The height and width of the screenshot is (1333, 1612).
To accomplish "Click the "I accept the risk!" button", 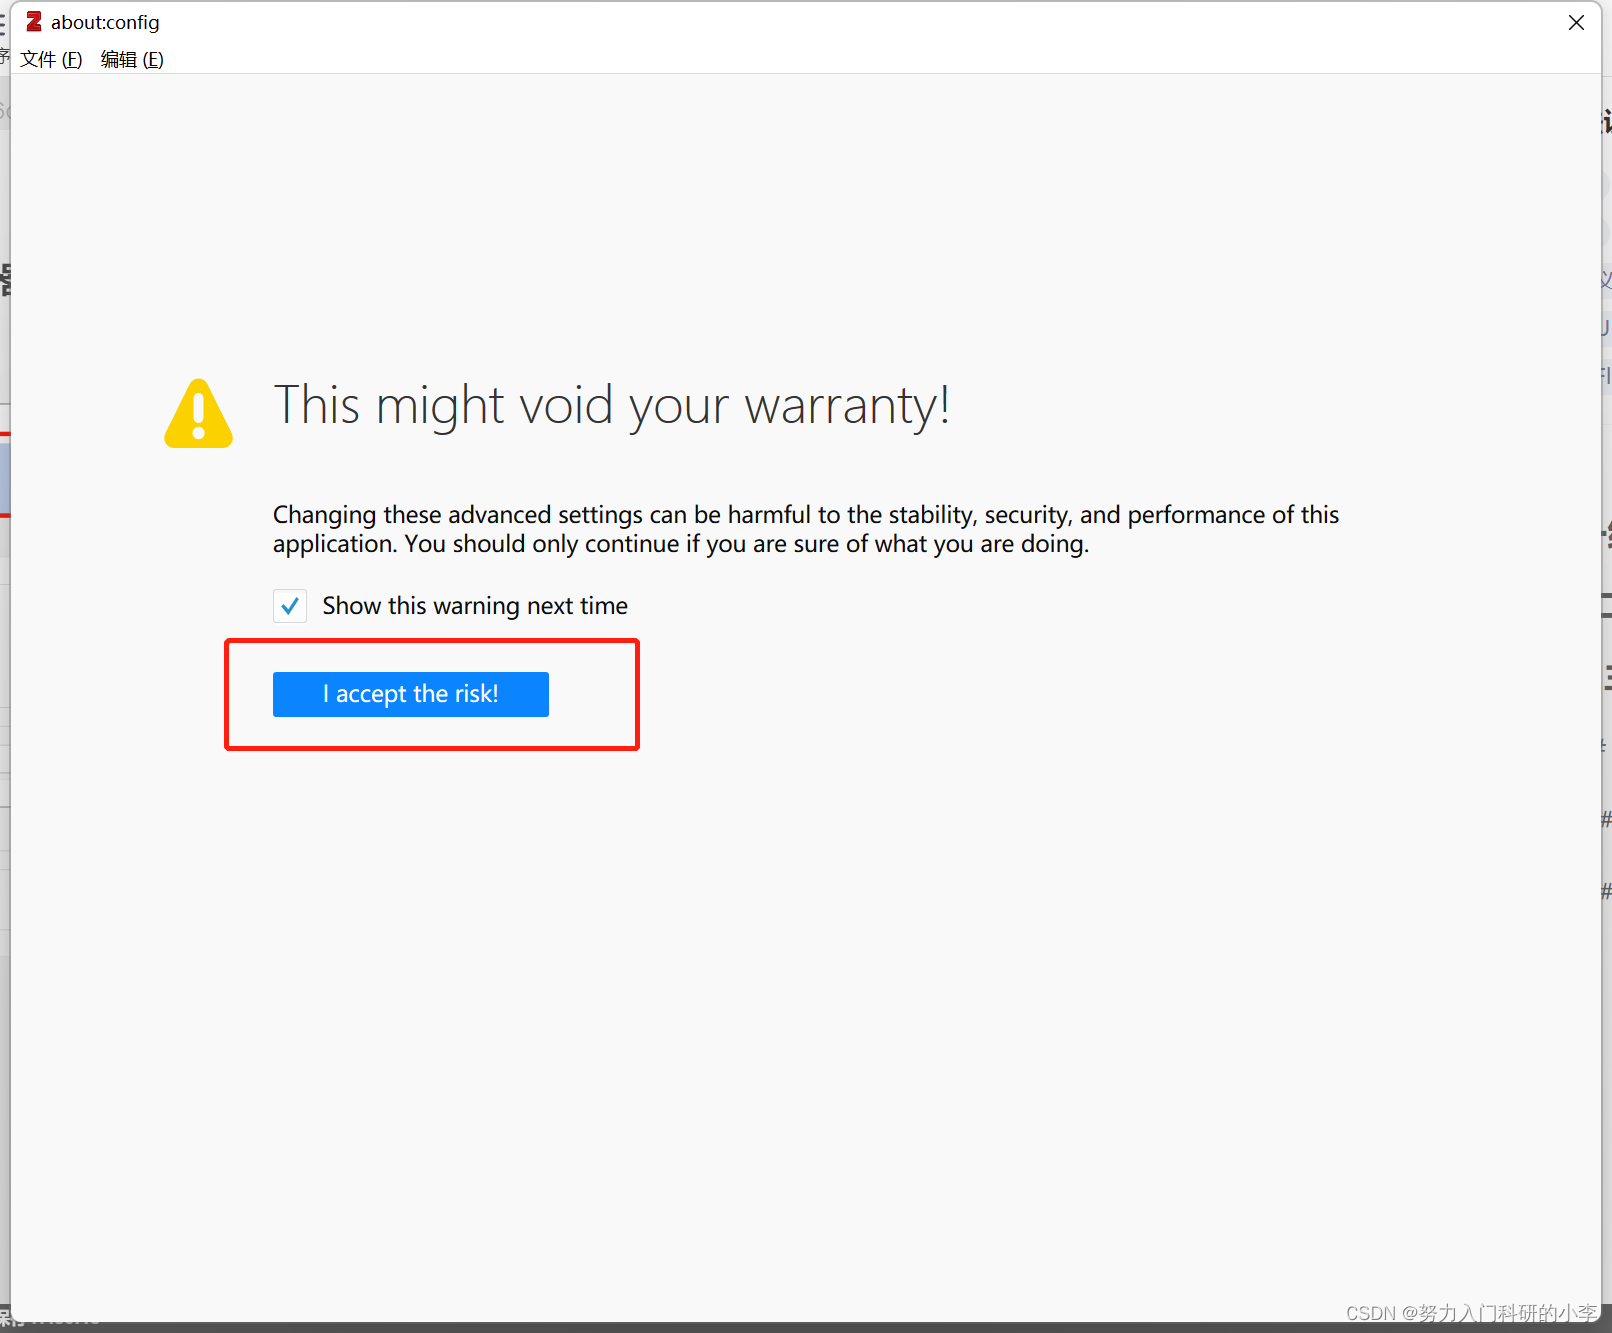I will tap(410, 694).
